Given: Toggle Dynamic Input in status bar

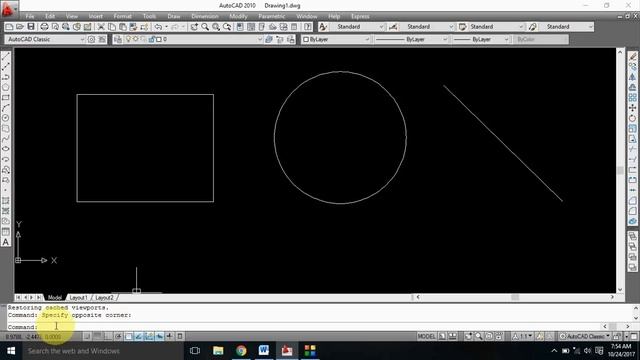Looking at the screenshot, I should coord(159,336).
